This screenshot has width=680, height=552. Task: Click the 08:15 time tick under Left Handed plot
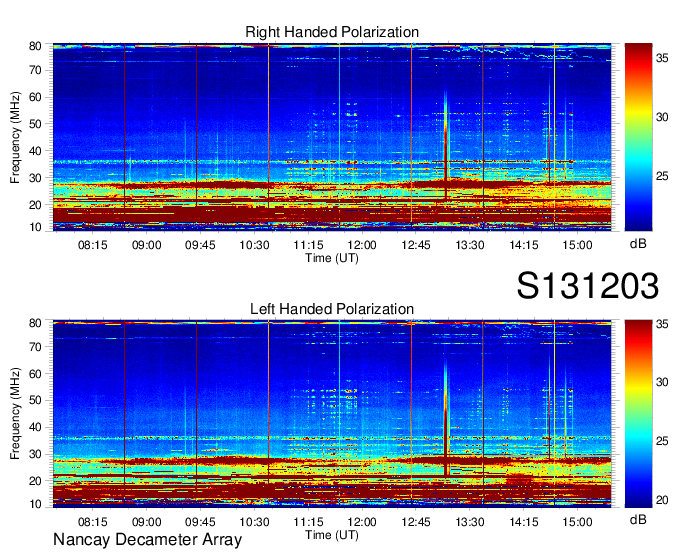(x=92, y=522)
